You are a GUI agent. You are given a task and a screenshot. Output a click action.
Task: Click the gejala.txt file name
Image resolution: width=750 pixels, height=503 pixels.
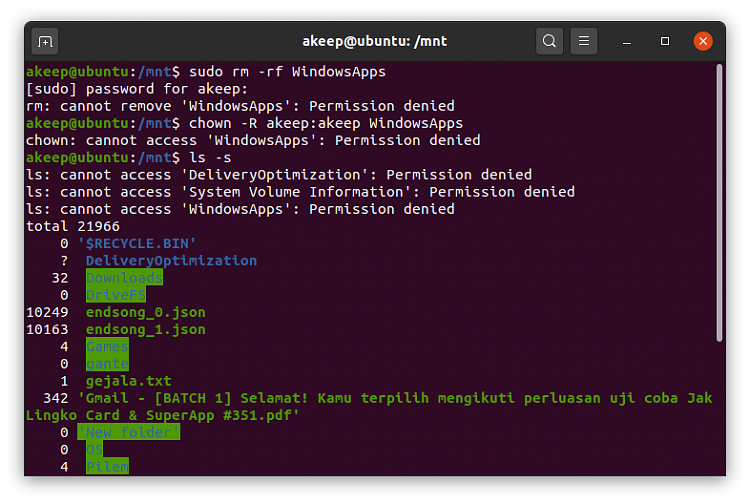(128, 381)
